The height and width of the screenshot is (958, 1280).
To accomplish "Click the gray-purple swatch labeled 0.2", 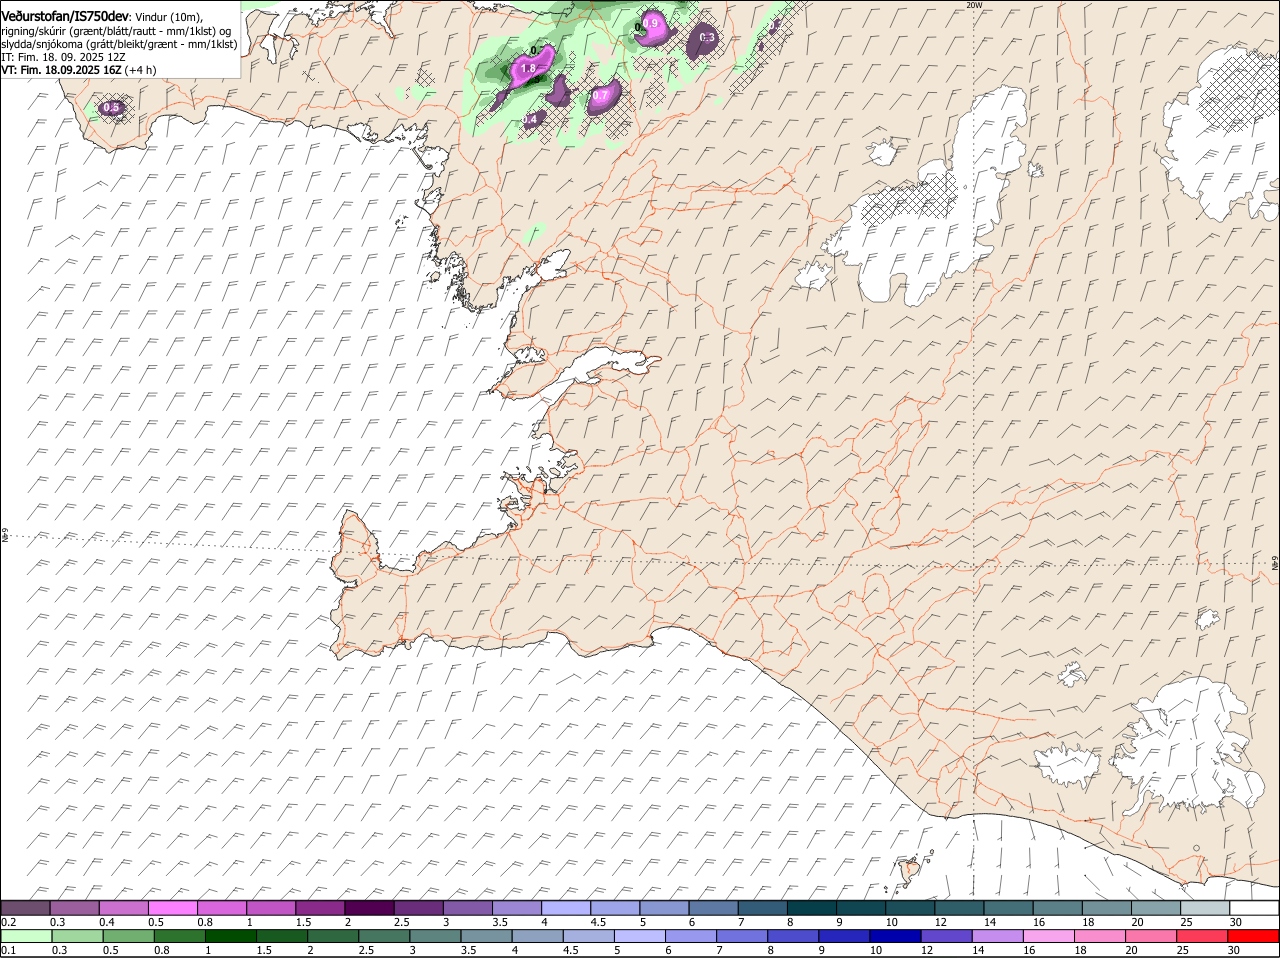I will coord(26,907).
